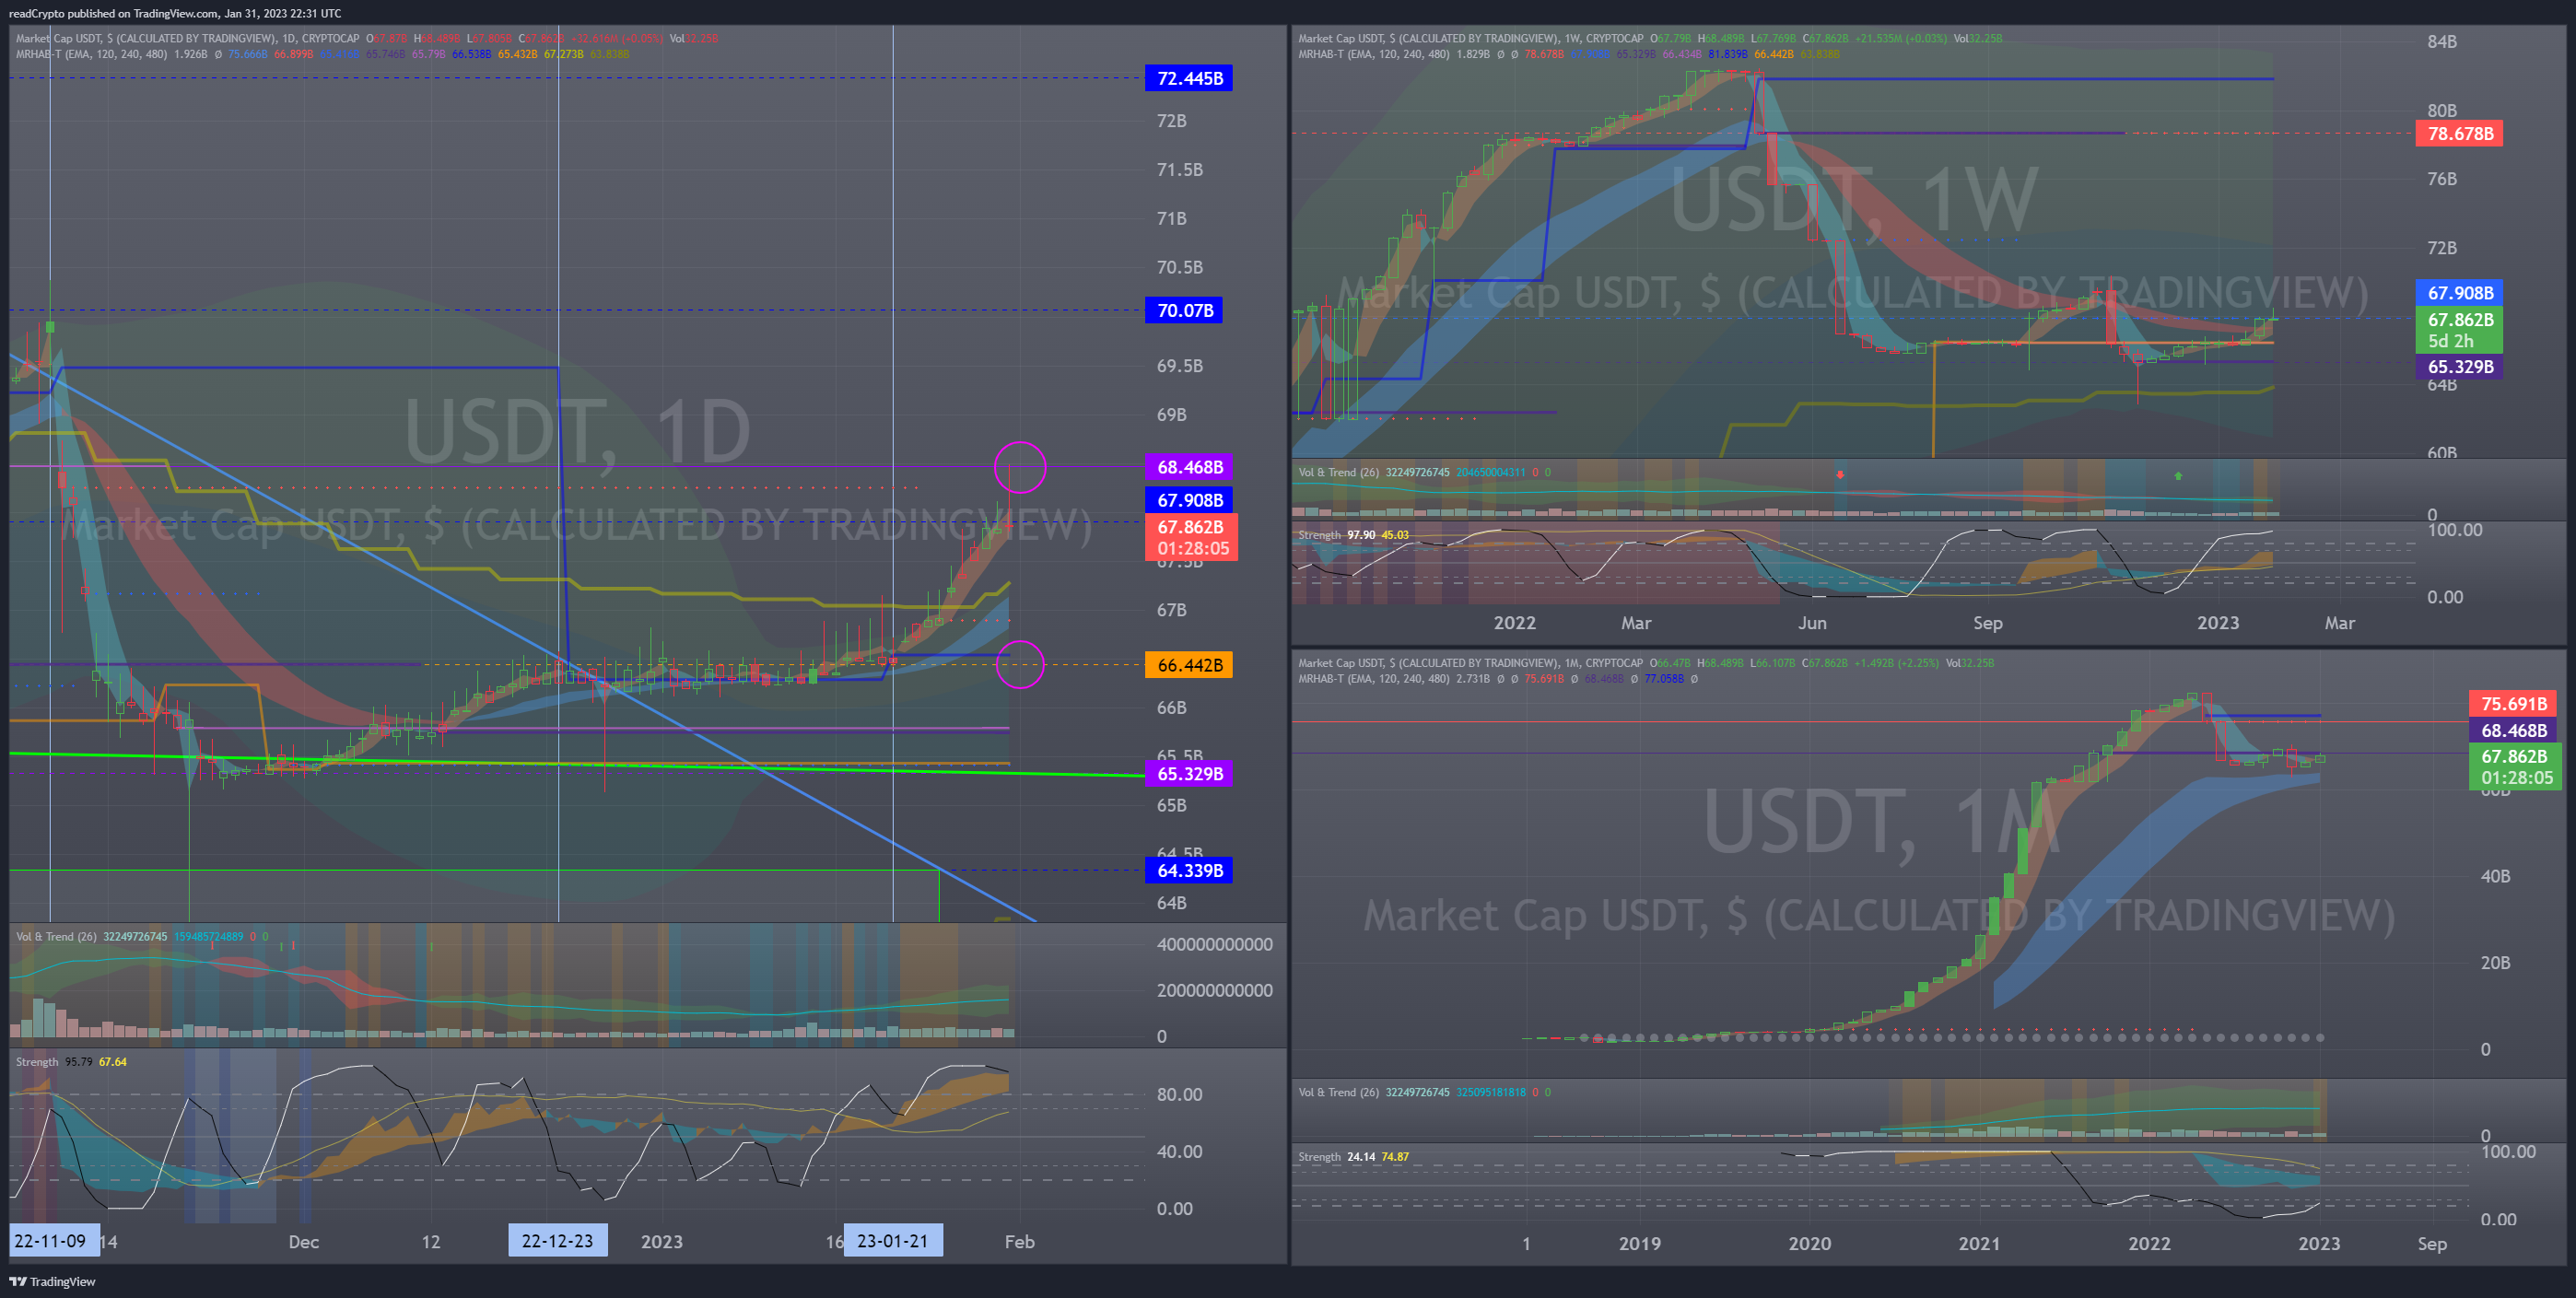Viewport: 2576px width, 1298px height.
Task: Click the green 67.862B 5d 2h label
Action: pos(2459,330)
